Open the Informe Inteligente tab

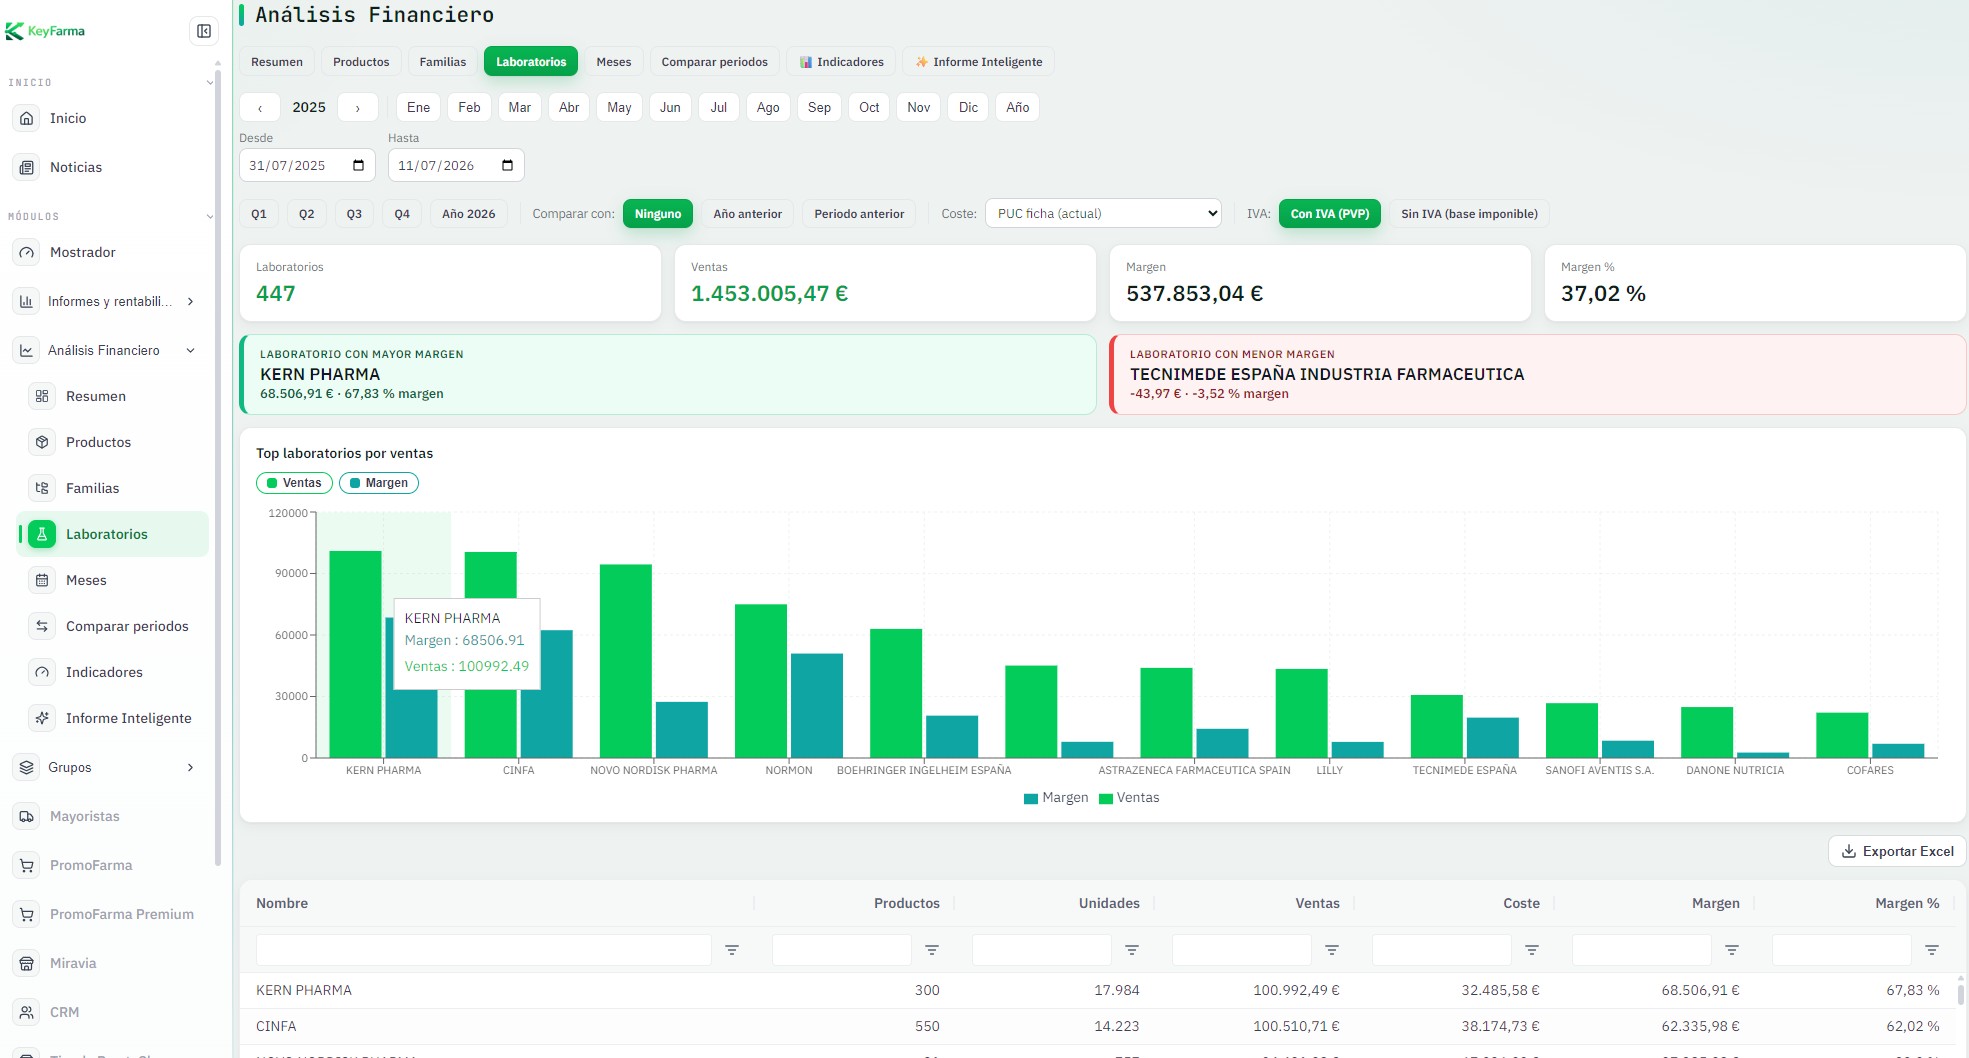pos(978,62)
